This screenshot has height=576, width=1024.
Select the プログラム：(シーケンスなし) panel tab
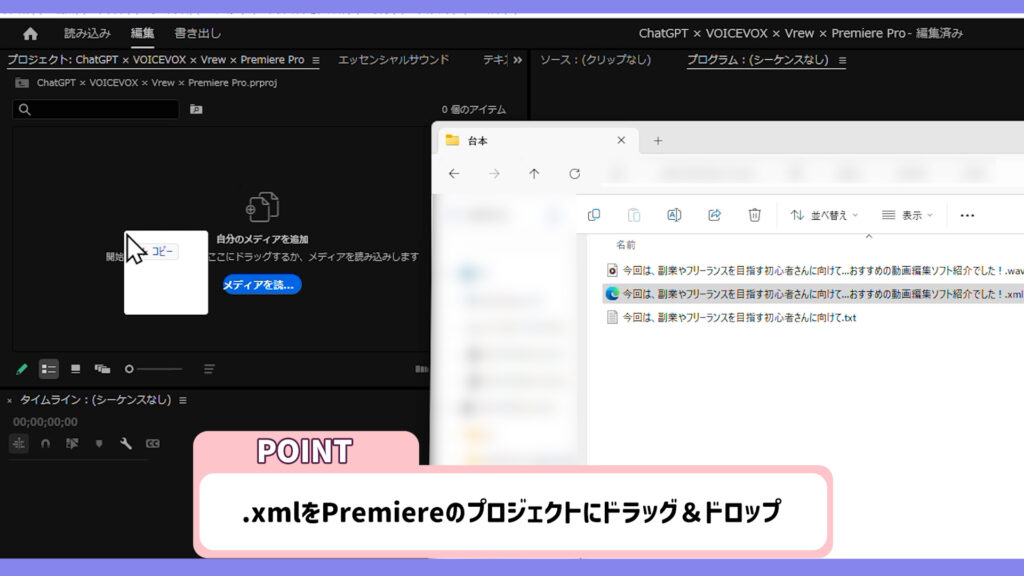pyautogui.click(x=757, y=59)
